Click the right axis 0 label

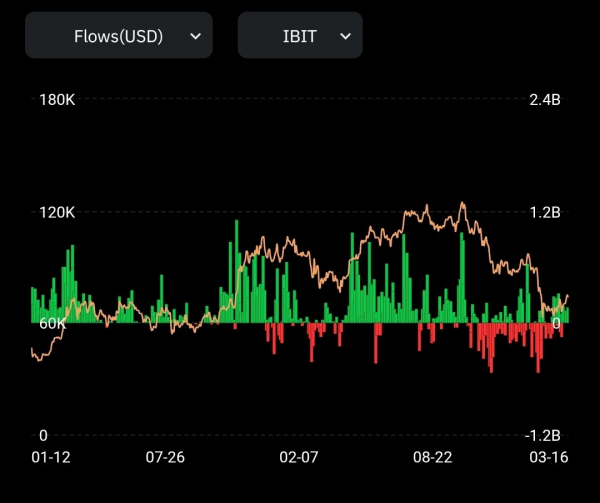[x=557, y=324]
